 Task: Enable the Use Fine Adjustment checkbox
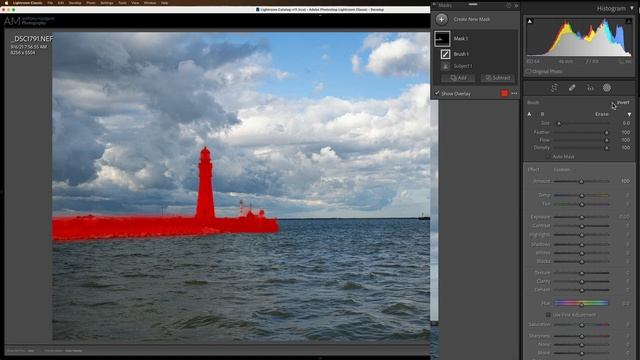coord(548,315)
